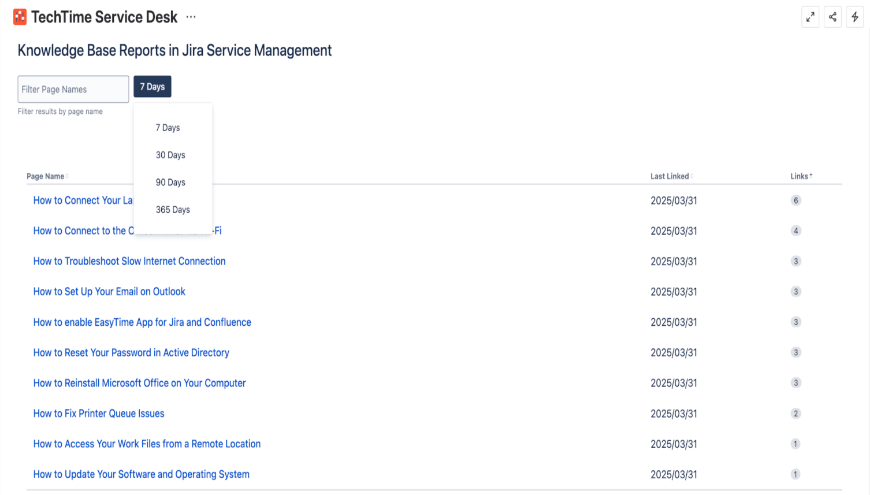Image resolution: width=870 pixels, height=495 pixels.
Task: Focus the Filter Page Names input
Action: point(73,89)
